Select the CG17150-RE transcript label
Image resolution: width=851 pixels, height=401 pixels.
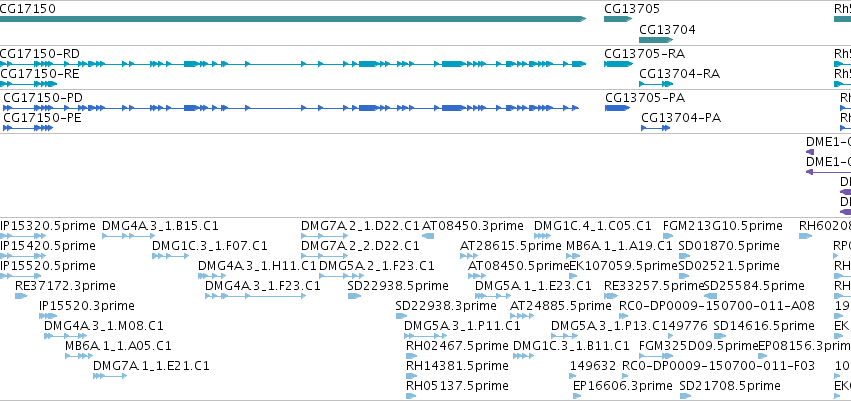39,74
